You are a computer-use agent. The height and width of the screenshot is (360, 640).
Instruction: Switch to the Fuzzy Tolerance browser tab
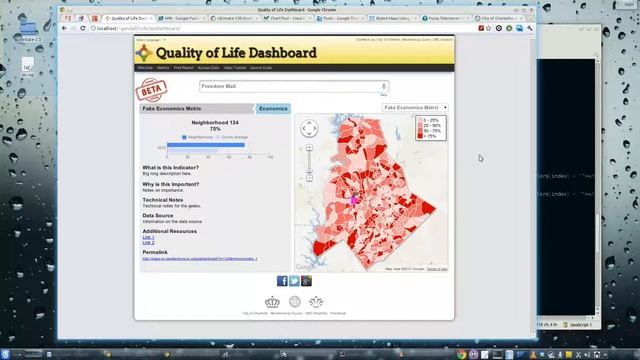[x=446, y=18]
